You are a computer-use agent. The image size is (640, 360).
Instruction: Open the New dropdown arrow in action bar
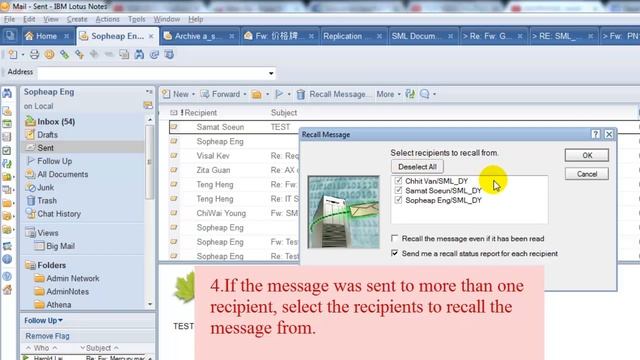tap(193, 94)
